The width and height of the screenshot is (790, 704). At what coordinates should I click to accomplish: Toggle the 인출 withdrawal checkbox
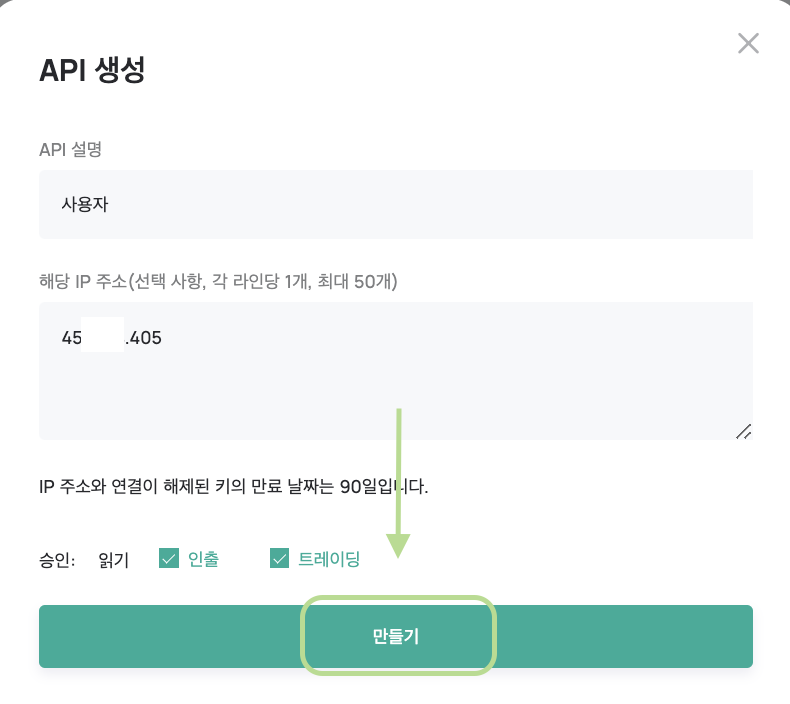pyautogui.click(x=168, y=559)
